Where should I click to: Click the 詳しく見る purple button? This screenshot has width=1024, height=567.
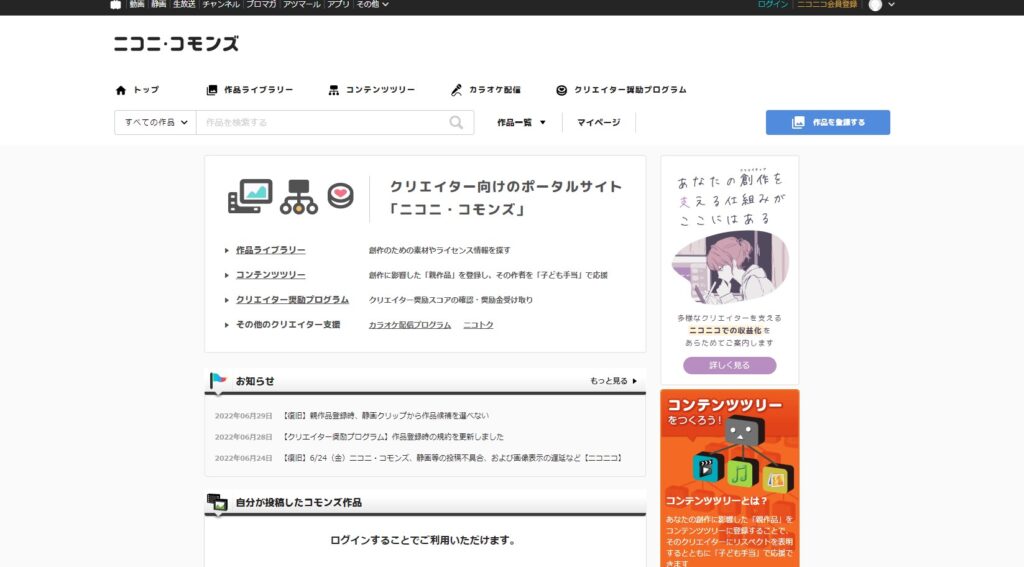(729, 365)
